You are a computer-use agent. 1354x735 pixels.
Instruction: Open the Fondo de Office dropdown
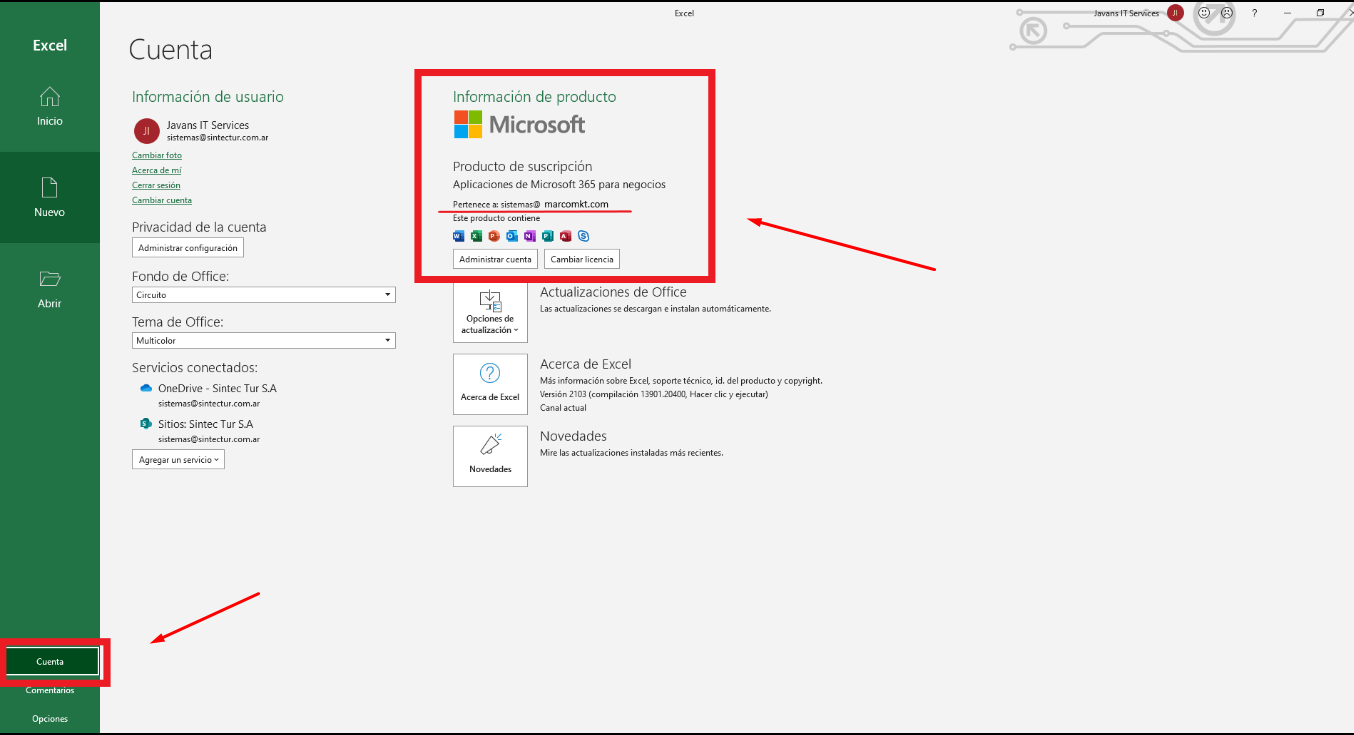coord(264,295)
